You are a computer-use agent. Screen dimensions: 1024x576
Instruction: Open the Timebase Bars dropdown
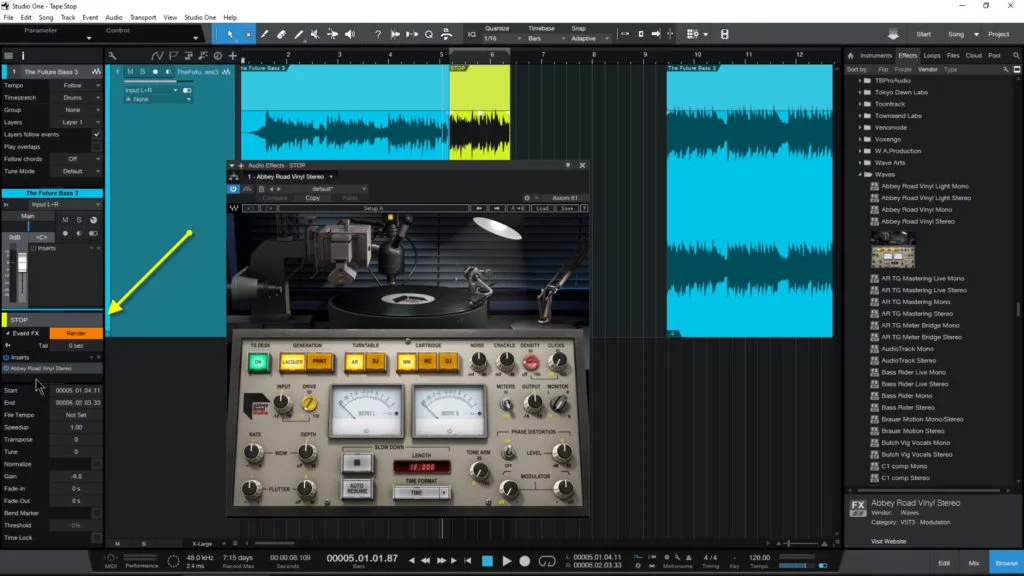tap(547, 39)
